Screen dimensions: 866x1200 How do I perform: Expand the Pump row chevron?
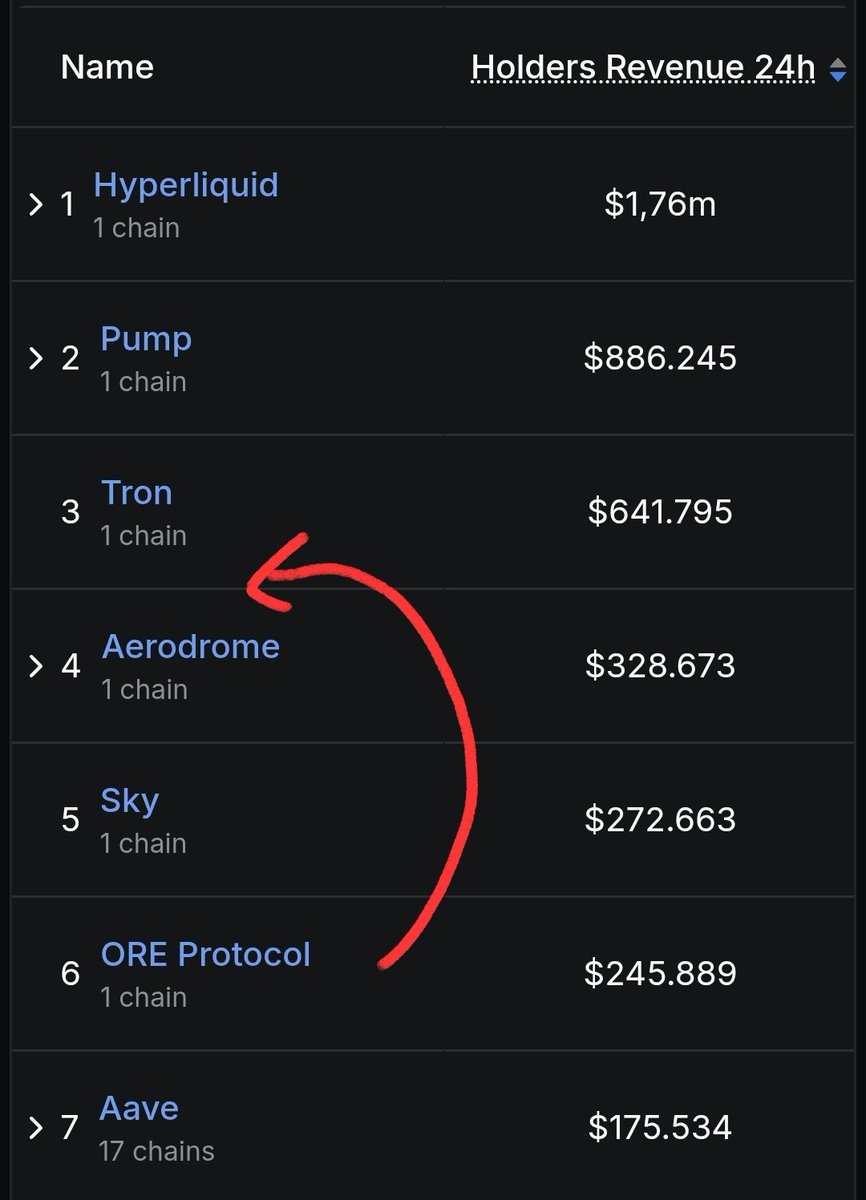36,358
